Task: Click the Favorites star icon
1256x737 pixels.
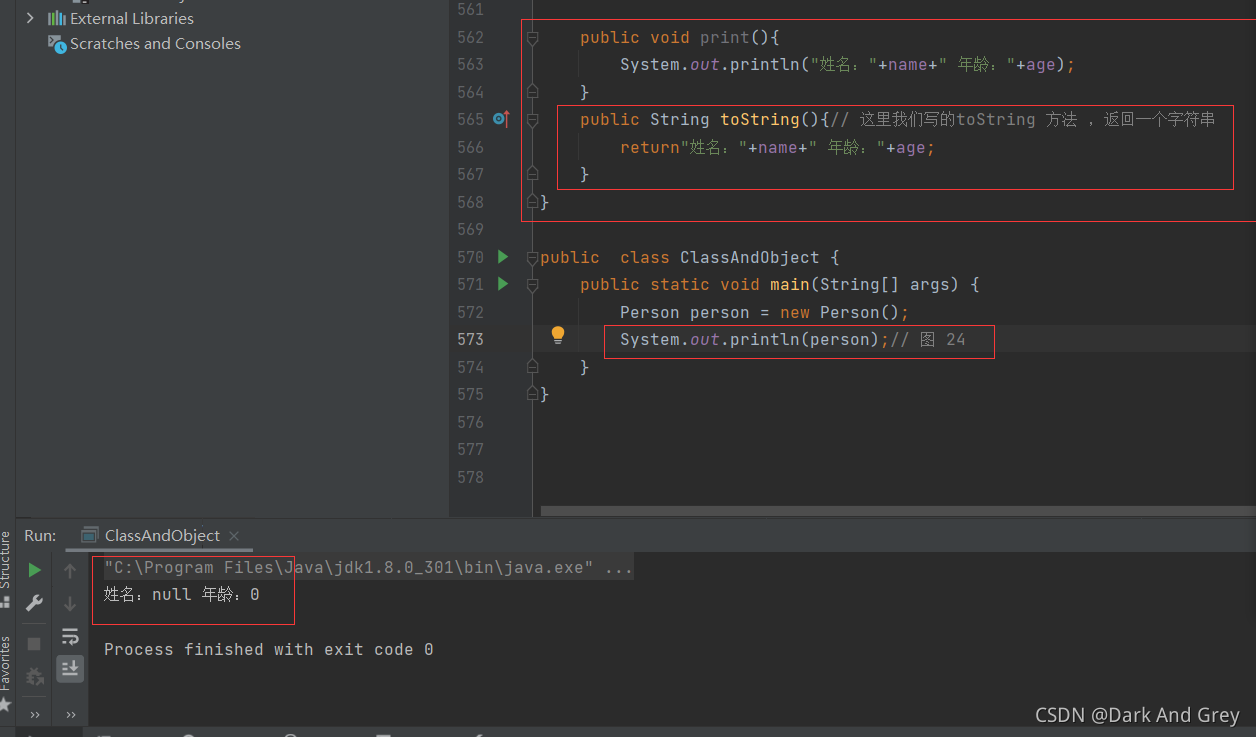Action: click(5, 703)
